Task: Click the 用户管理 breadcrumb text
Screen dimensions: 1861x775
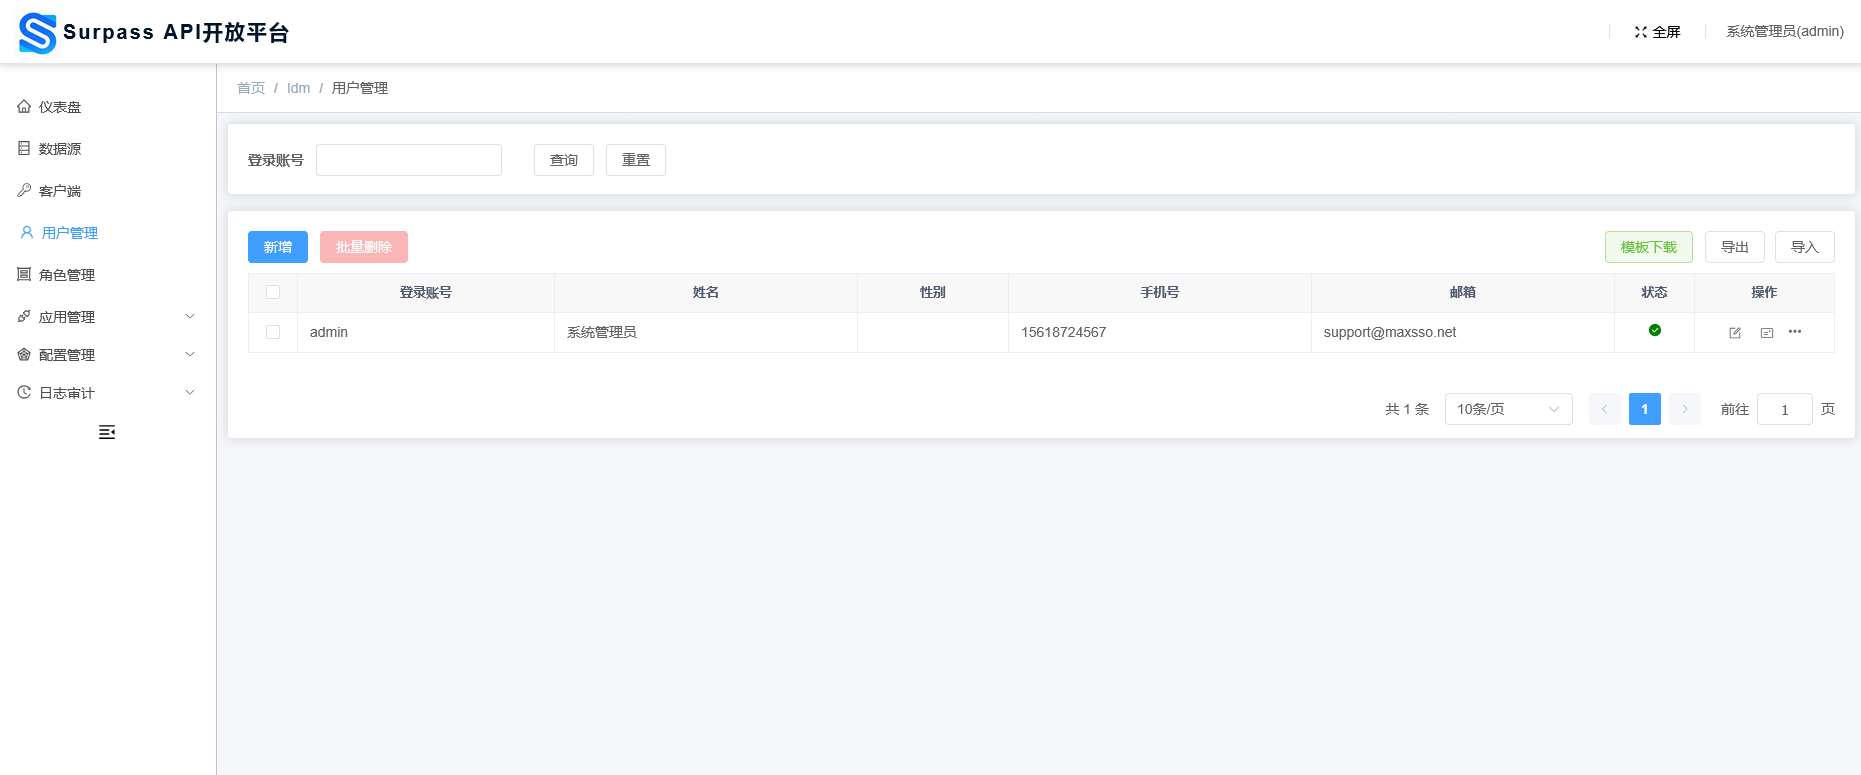Action: 360,88
